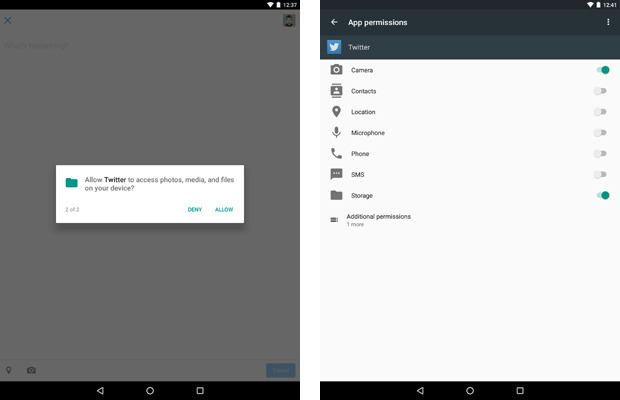620x400 pixels.
Task: Tap the Tweet button in the composer
Action: click(x=281, y=370)
